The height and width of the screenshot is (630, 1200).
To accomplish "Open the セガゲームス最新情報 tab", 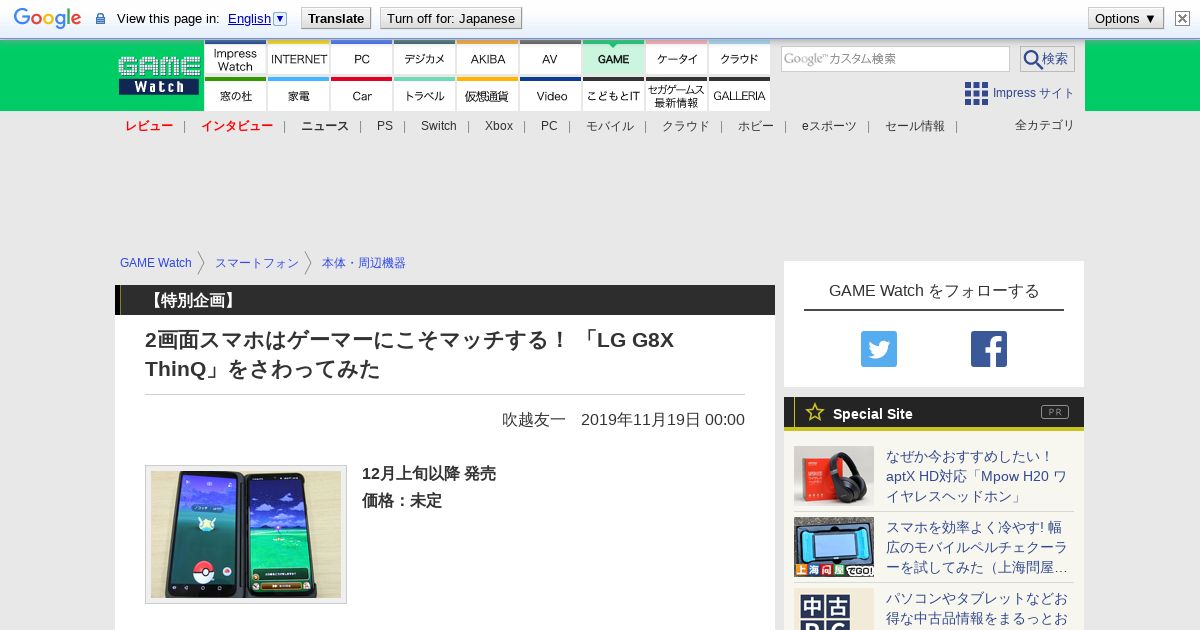I will pyautogui.click(x=677, y=95).
